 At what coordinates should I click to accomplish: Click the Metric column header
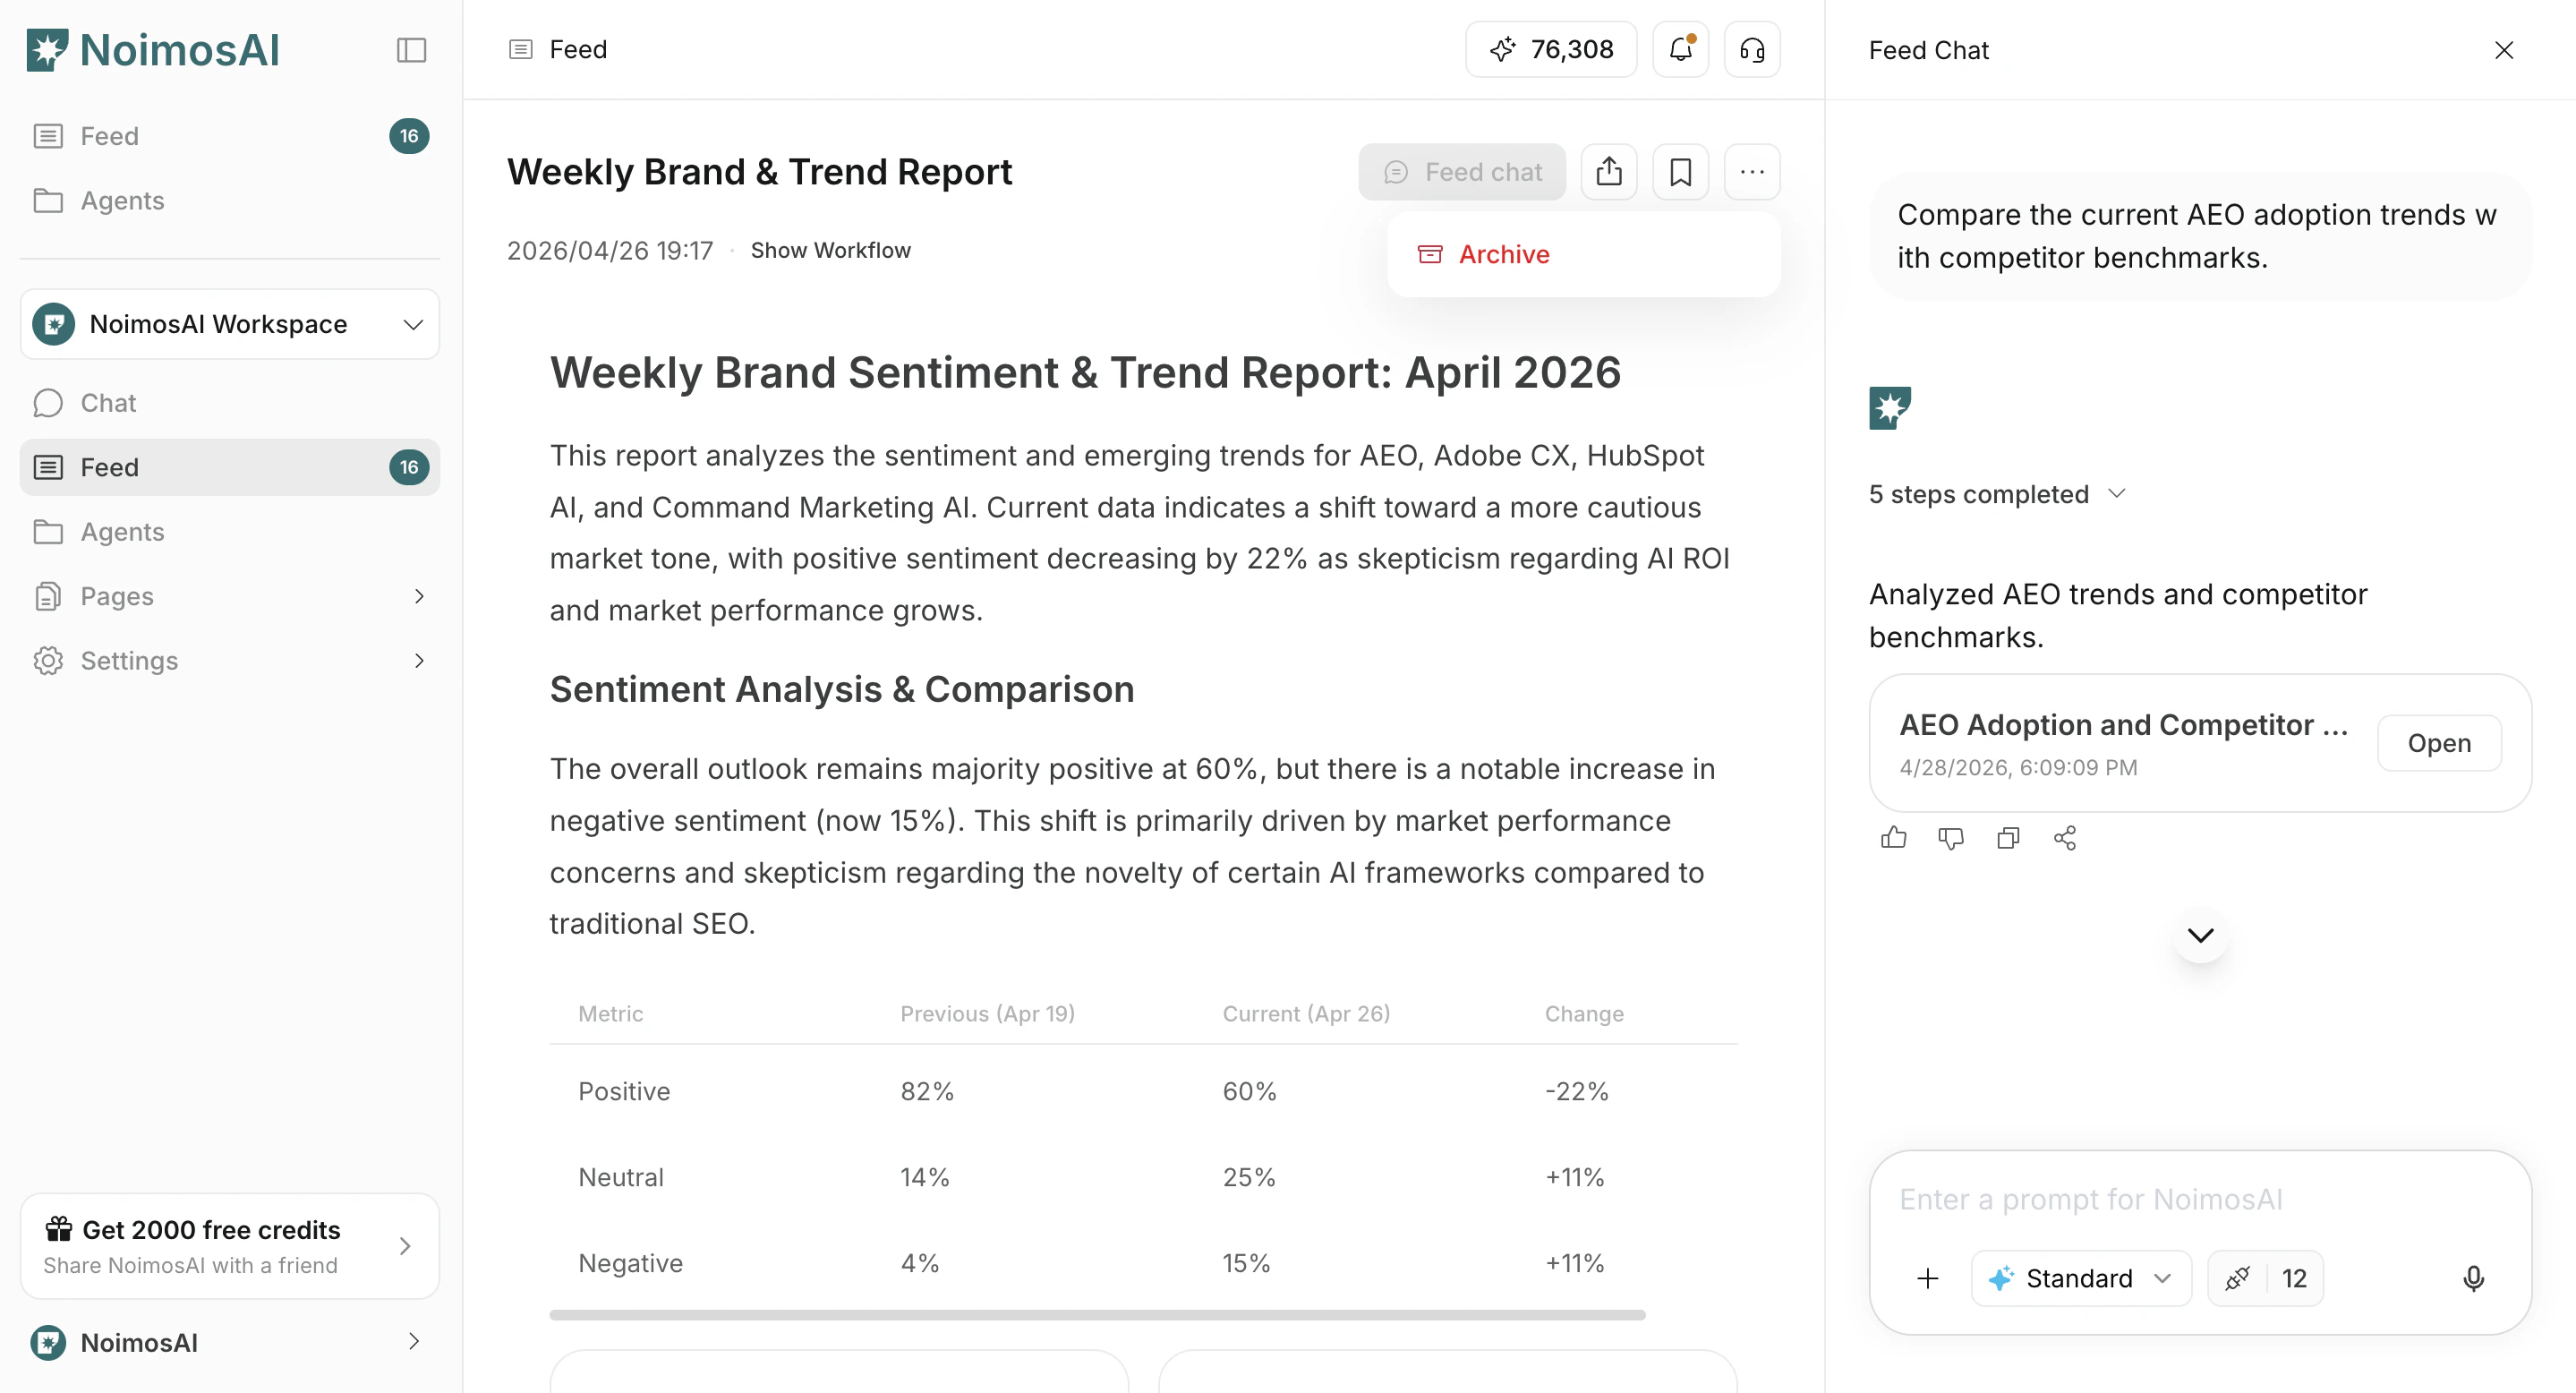611,1013
